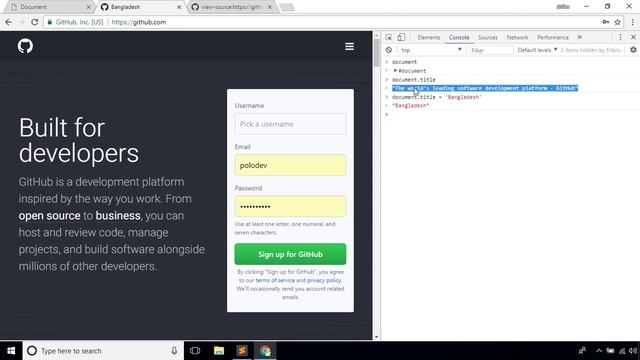Click the saved password key icon
This screenshot has height=360, width=640.
coord(605,22)
